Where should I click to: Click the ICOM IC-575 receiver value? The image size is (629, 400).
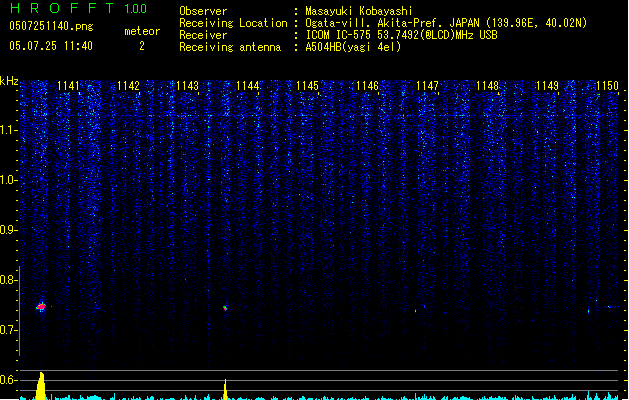401,35
